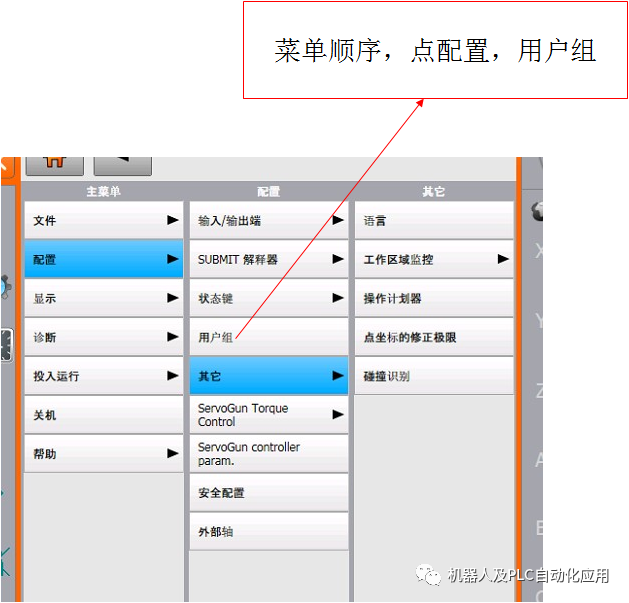
Task: Expand arrow on the 投入运行 row
Action: (x=172, y=376)
